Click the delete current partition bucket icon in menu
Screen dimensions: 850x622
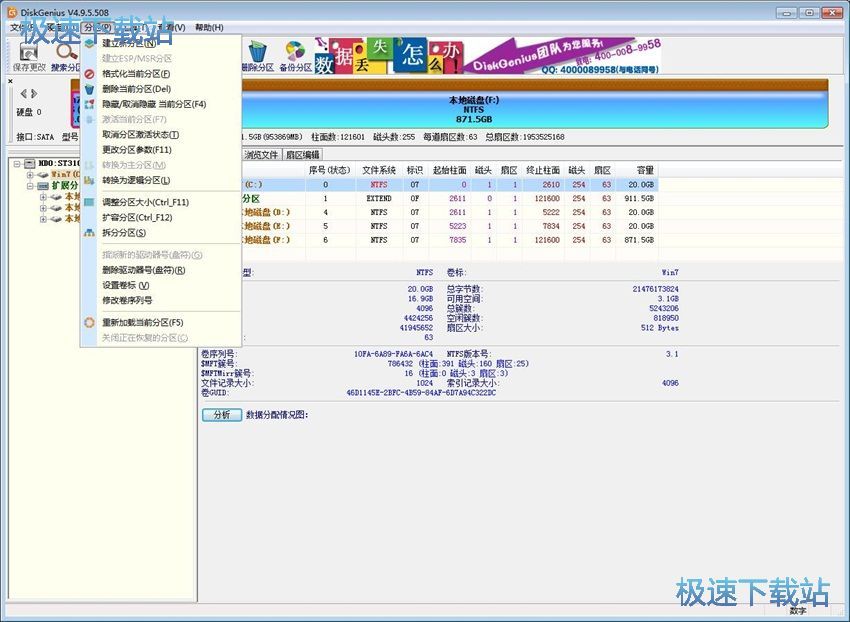tap(89, 89)
